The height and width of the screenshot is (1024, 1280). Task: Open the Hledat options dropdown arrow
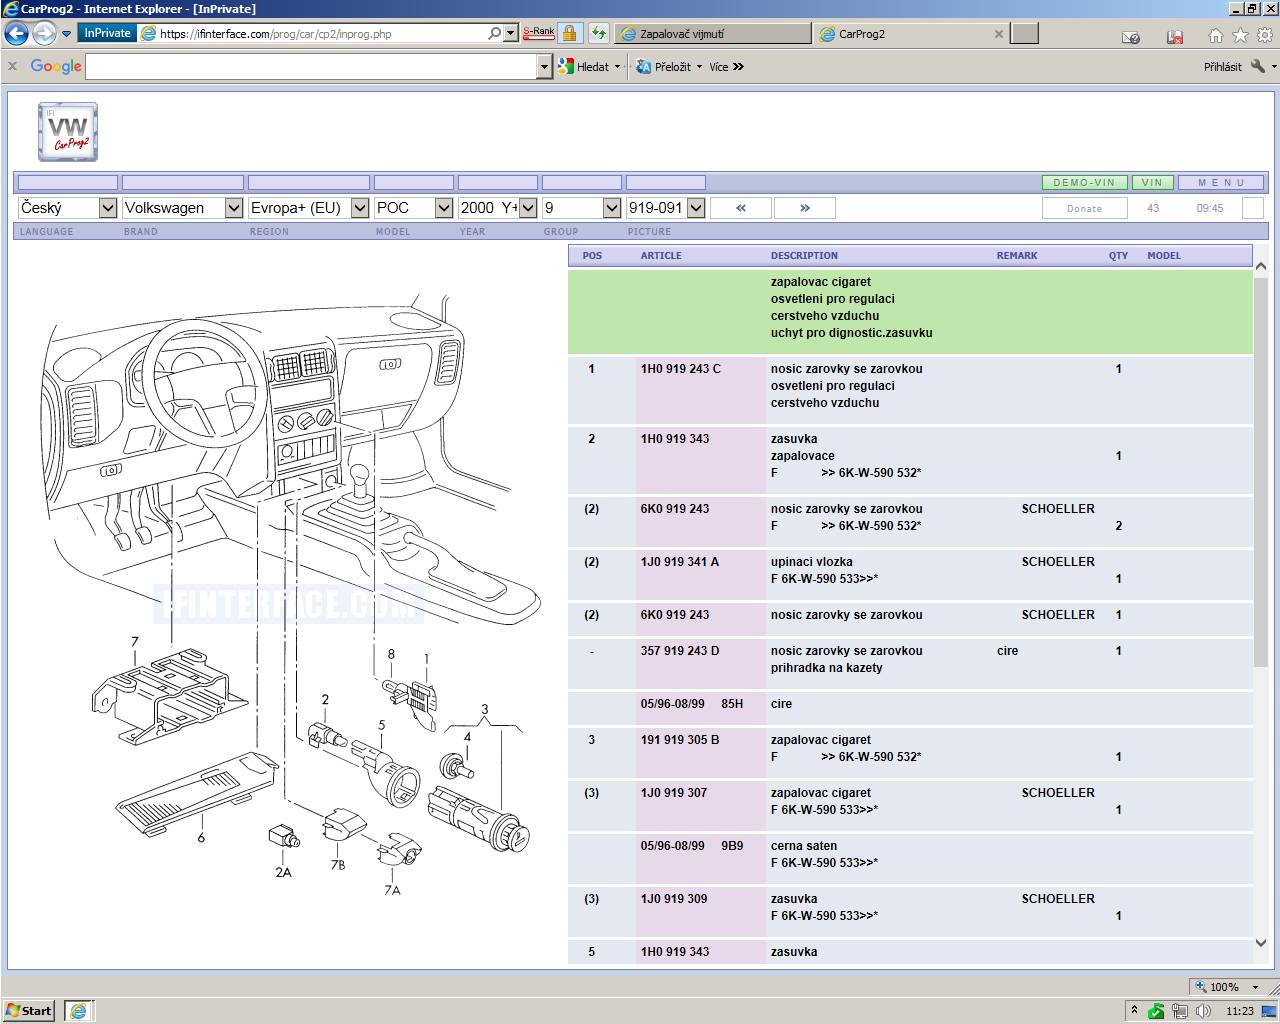[x=617, y=67]
